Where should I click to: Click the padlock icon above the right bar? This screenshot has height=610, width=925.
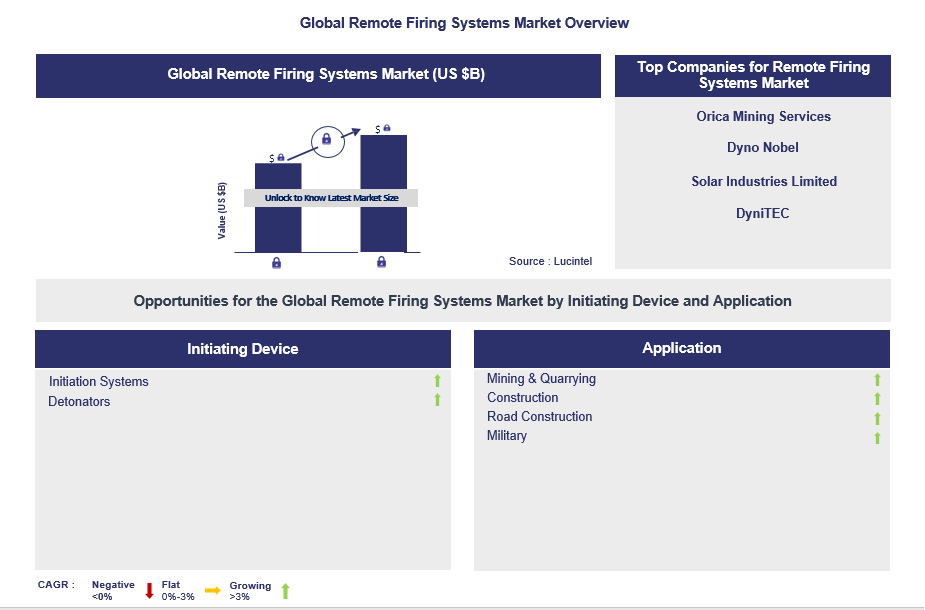coord(389,127)
